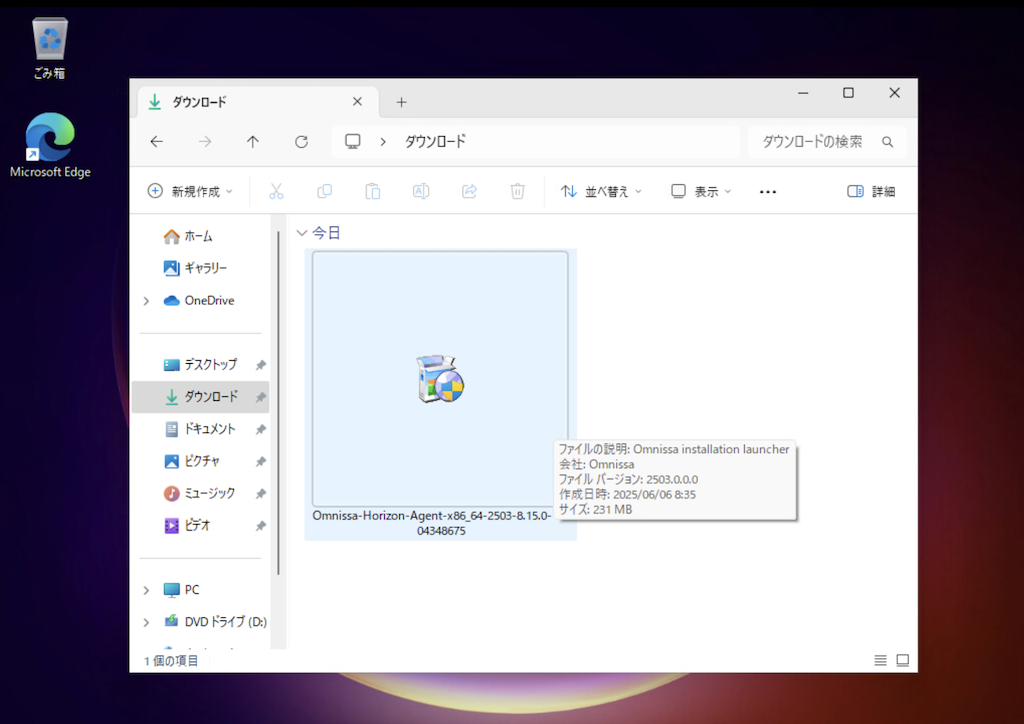The image size is (1024, 724).
Task: Launch the Microsoft Edge desktop shortcut
Action: click(50, 146)
